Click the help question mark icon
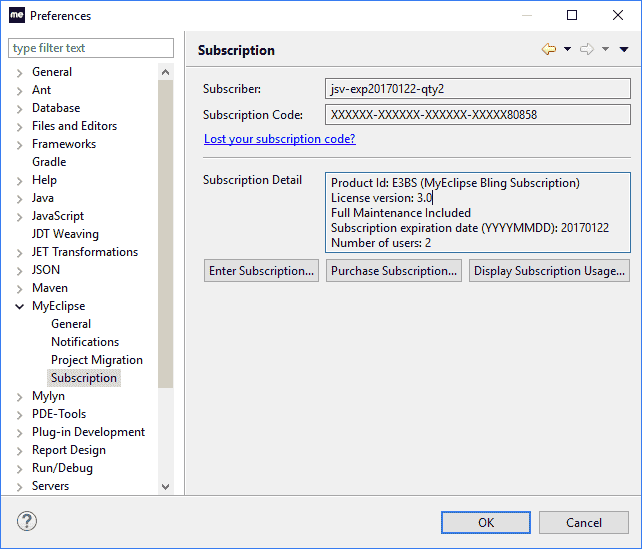 [27, 521]
